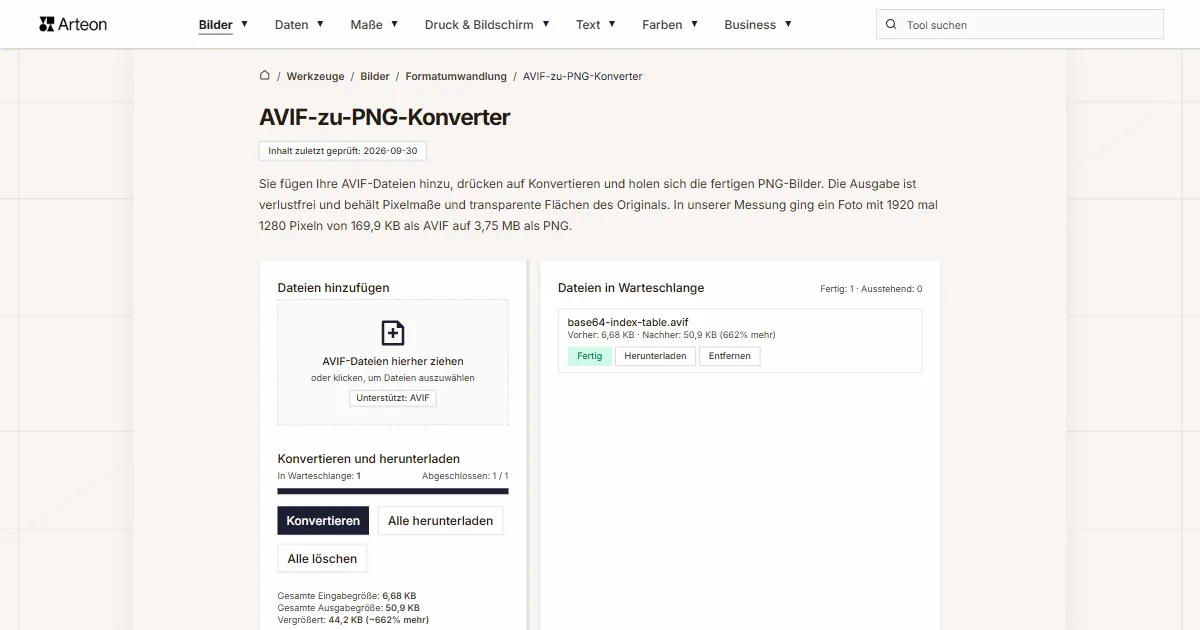Click Alle löschen button
The image size is (1200, 630).
323,559
